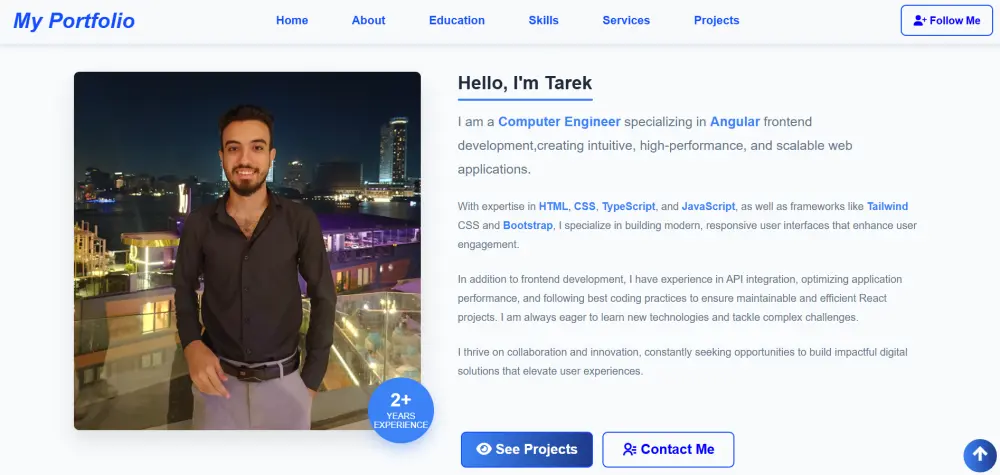Click the highlighted Computer Engineer text
The width and height of the screenshot is (1000, 475).
coord(559,121)
